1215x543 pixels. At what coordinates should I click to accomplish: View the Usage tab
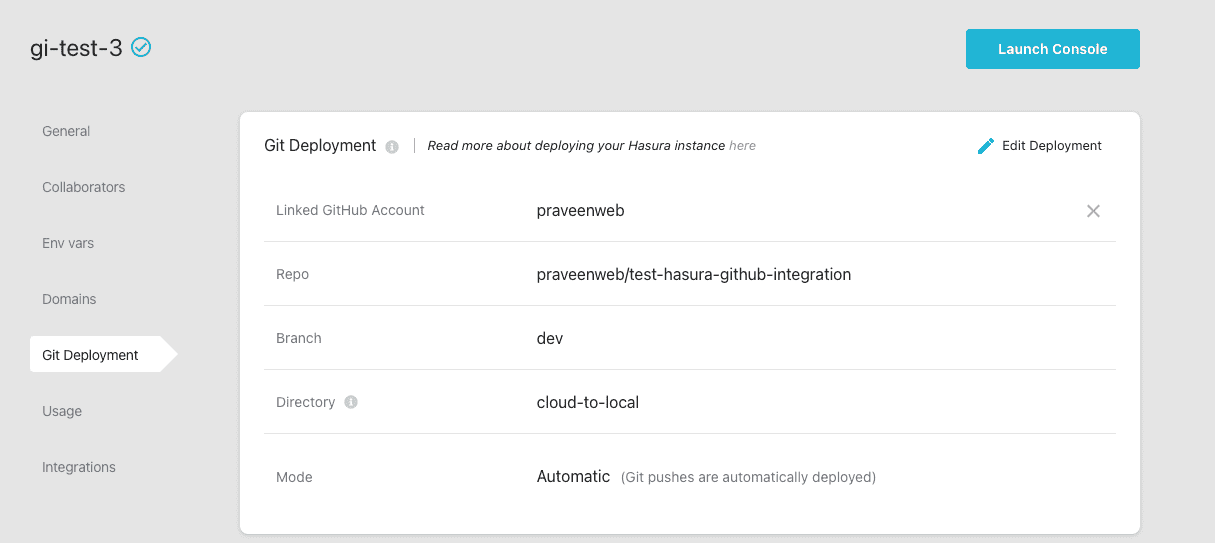(62, 411)
